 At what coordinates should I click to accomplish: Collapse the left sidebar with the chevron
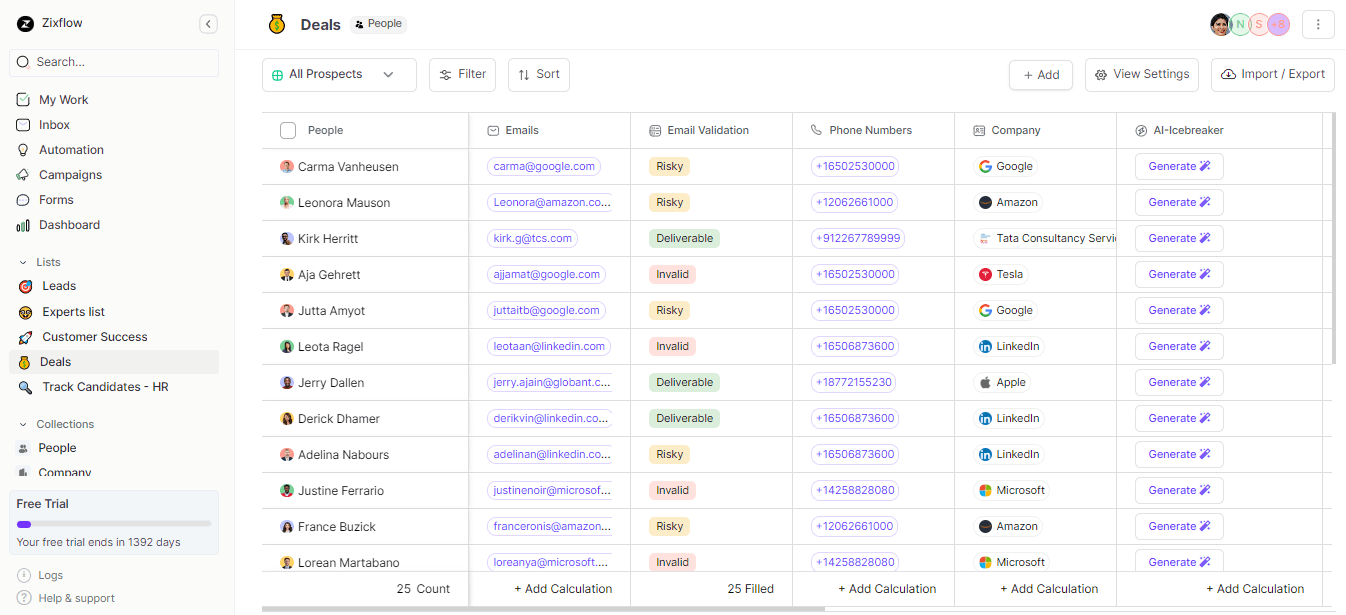pos(208,23)
